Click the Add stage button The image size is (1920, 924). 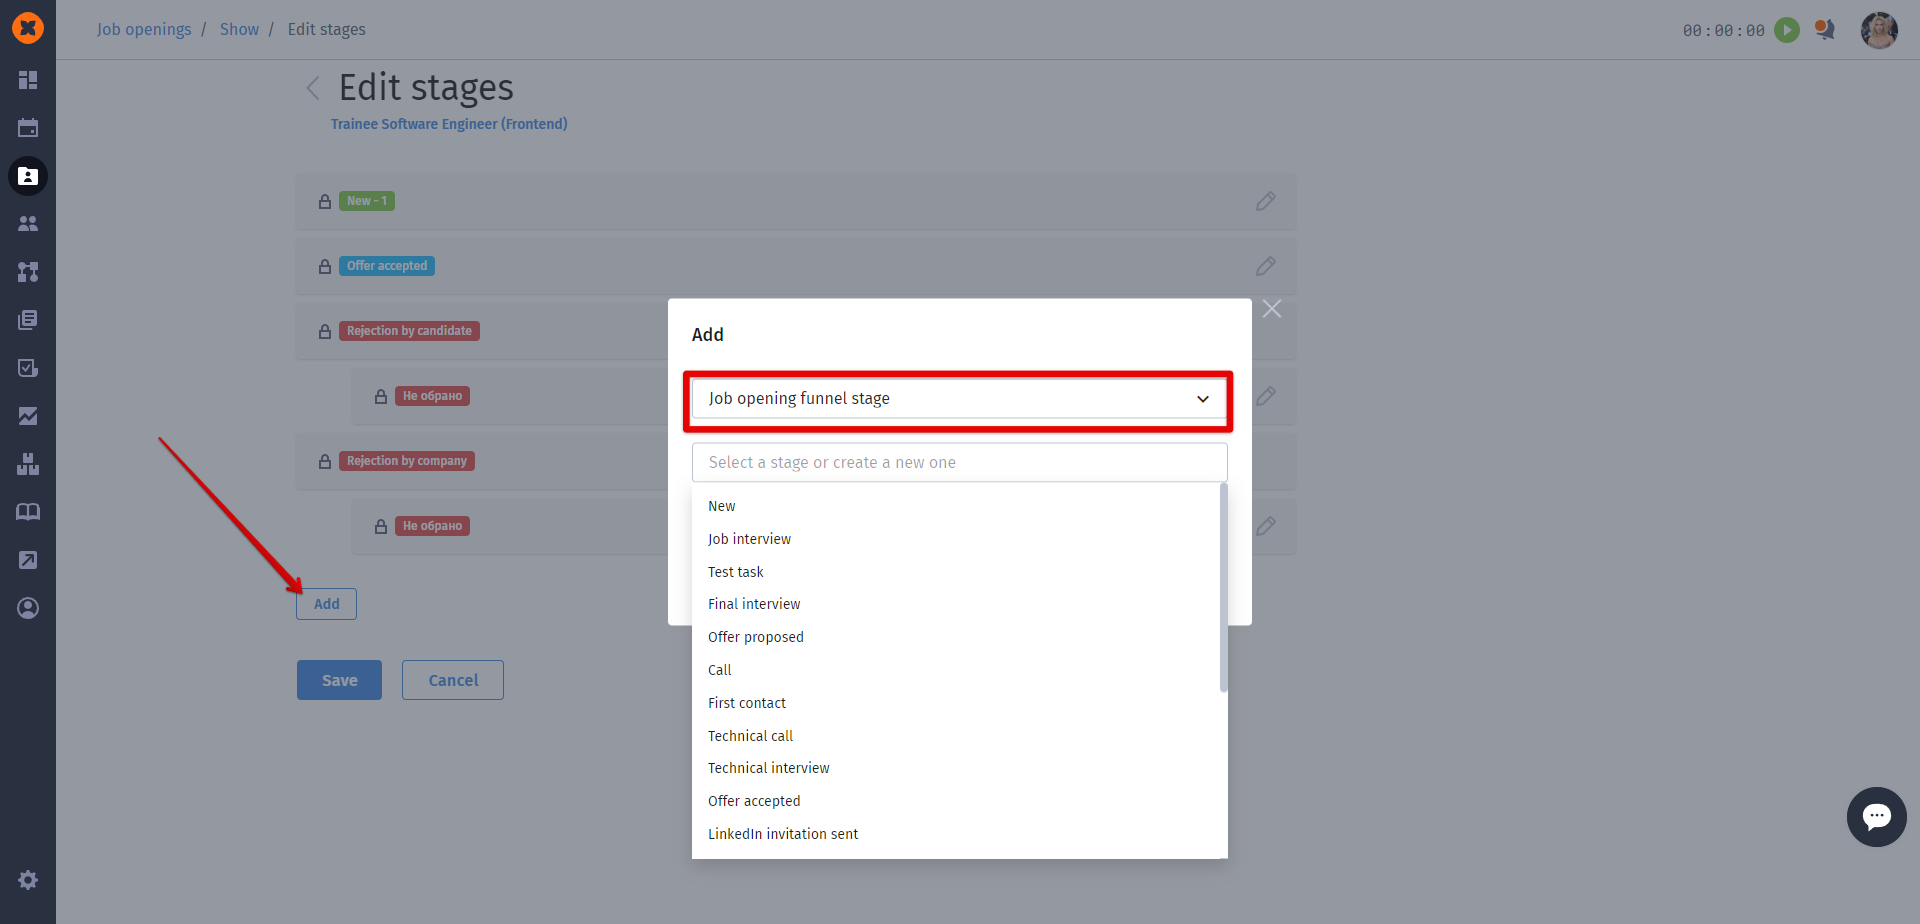click(x=326, y=604)
